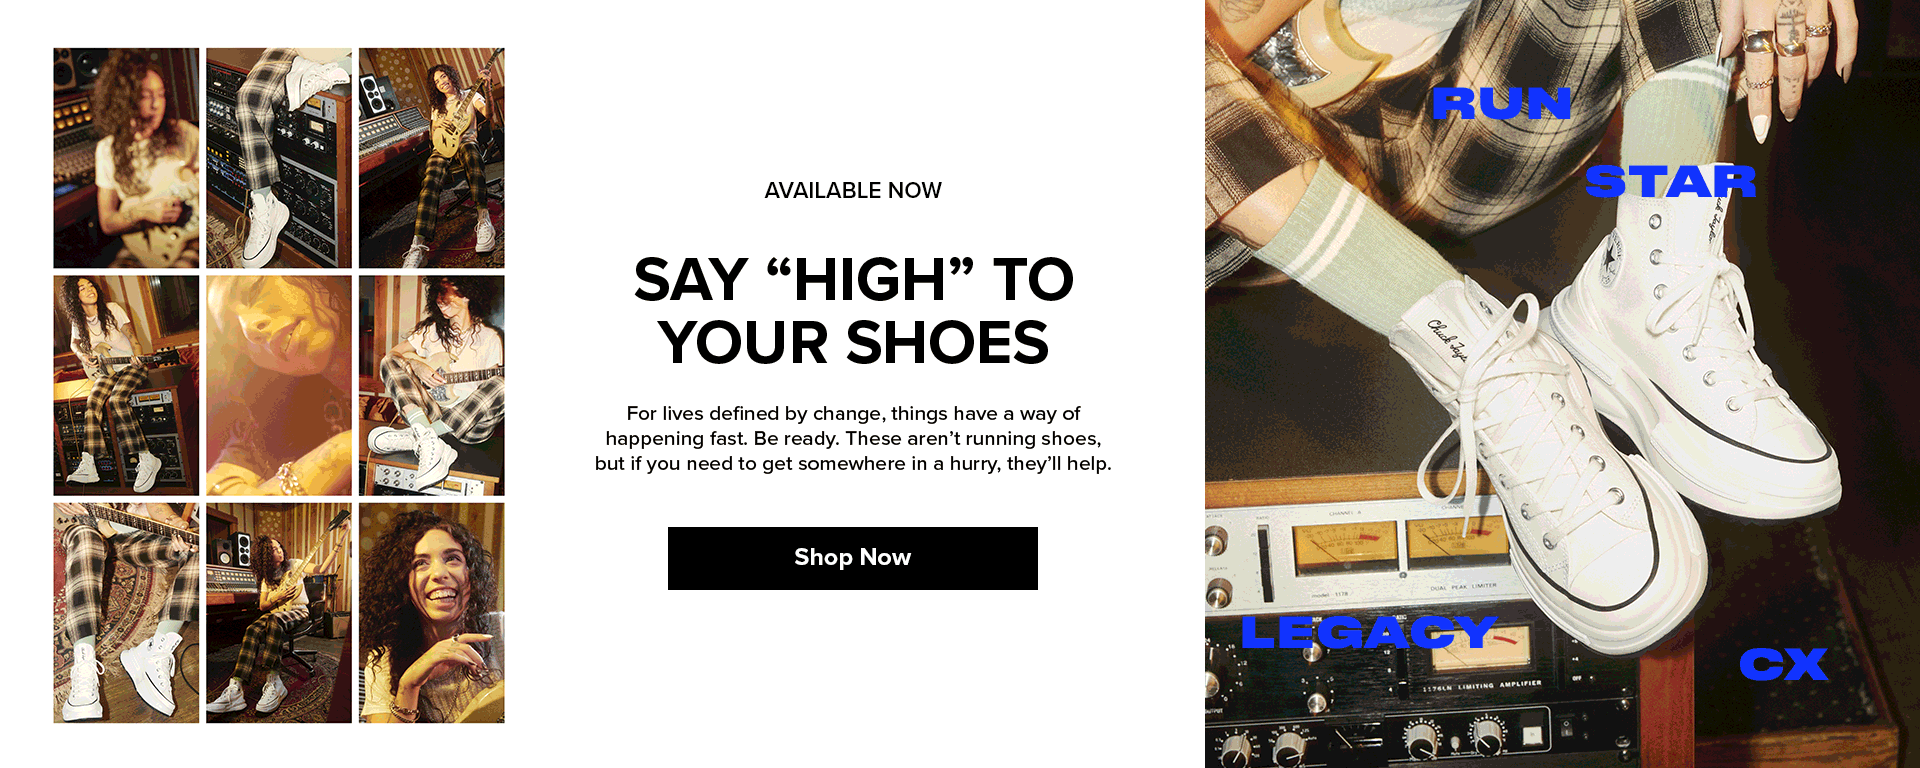Select seated woman with guitar on equipment photo
Viewport: 1920px width, 768px height.
pos(126,386)
